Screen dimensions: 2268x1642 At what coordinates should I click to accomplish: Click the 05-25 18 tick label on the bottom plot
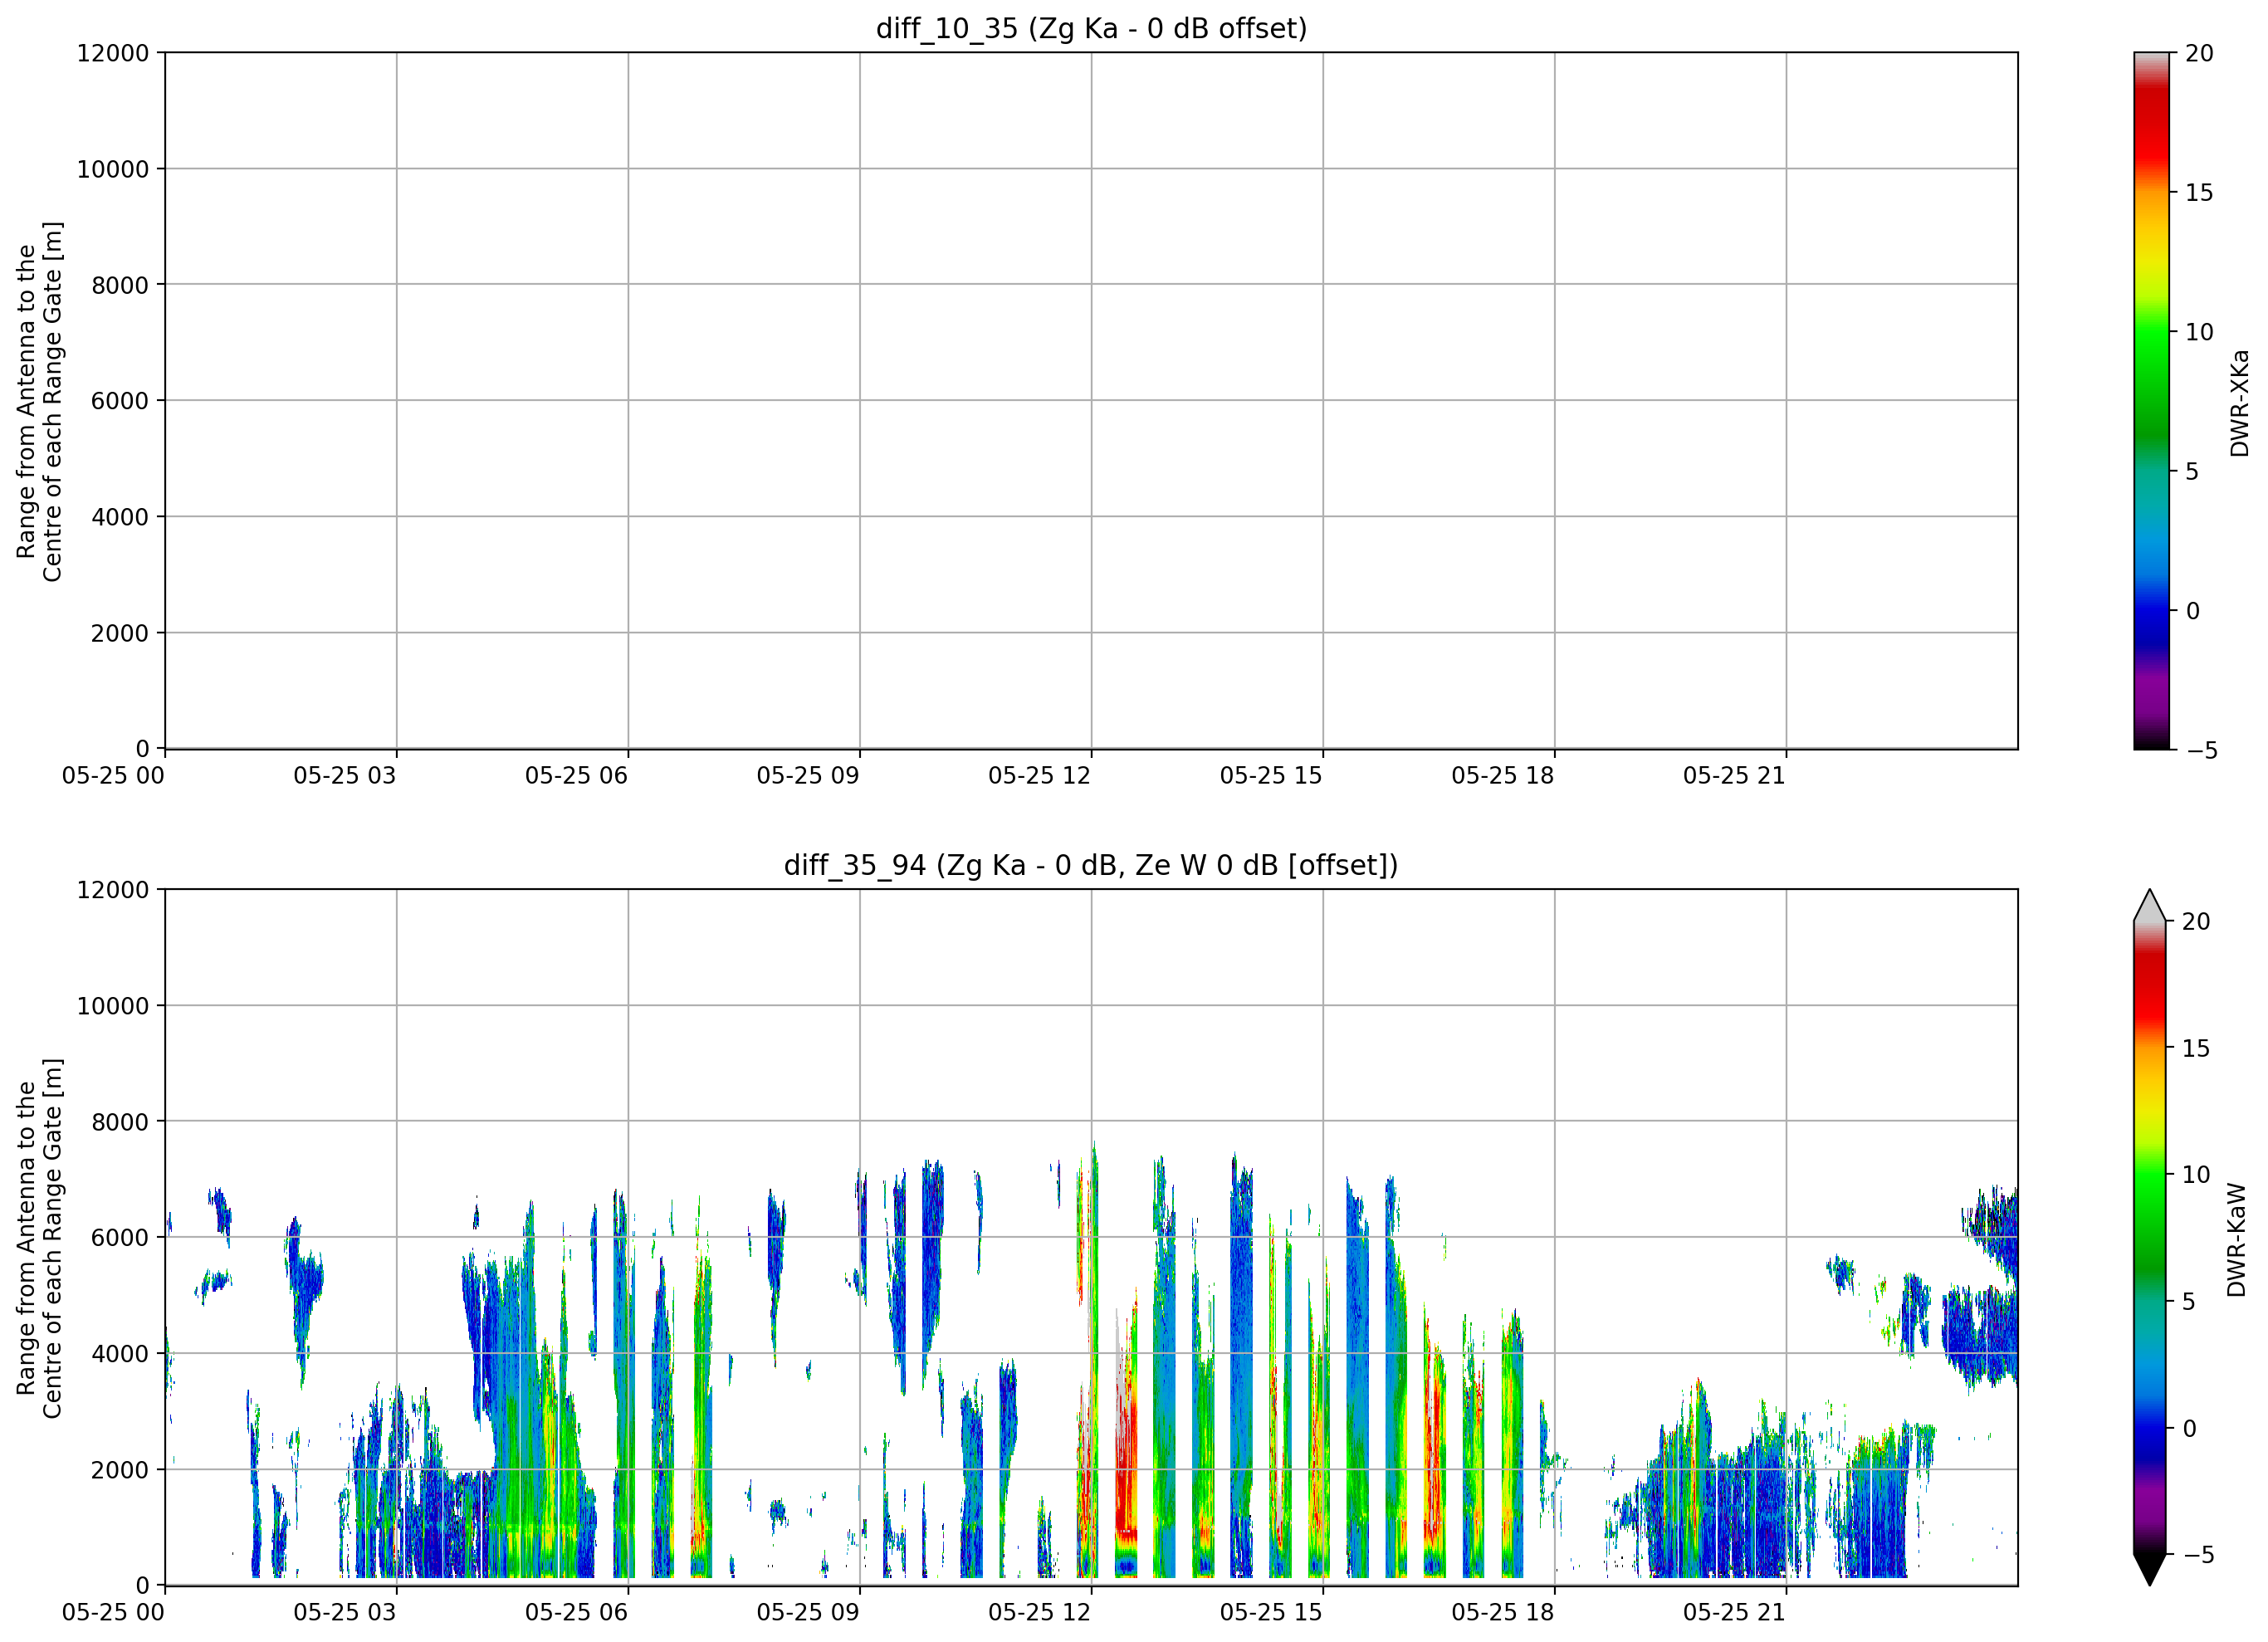point(1502,1612)
